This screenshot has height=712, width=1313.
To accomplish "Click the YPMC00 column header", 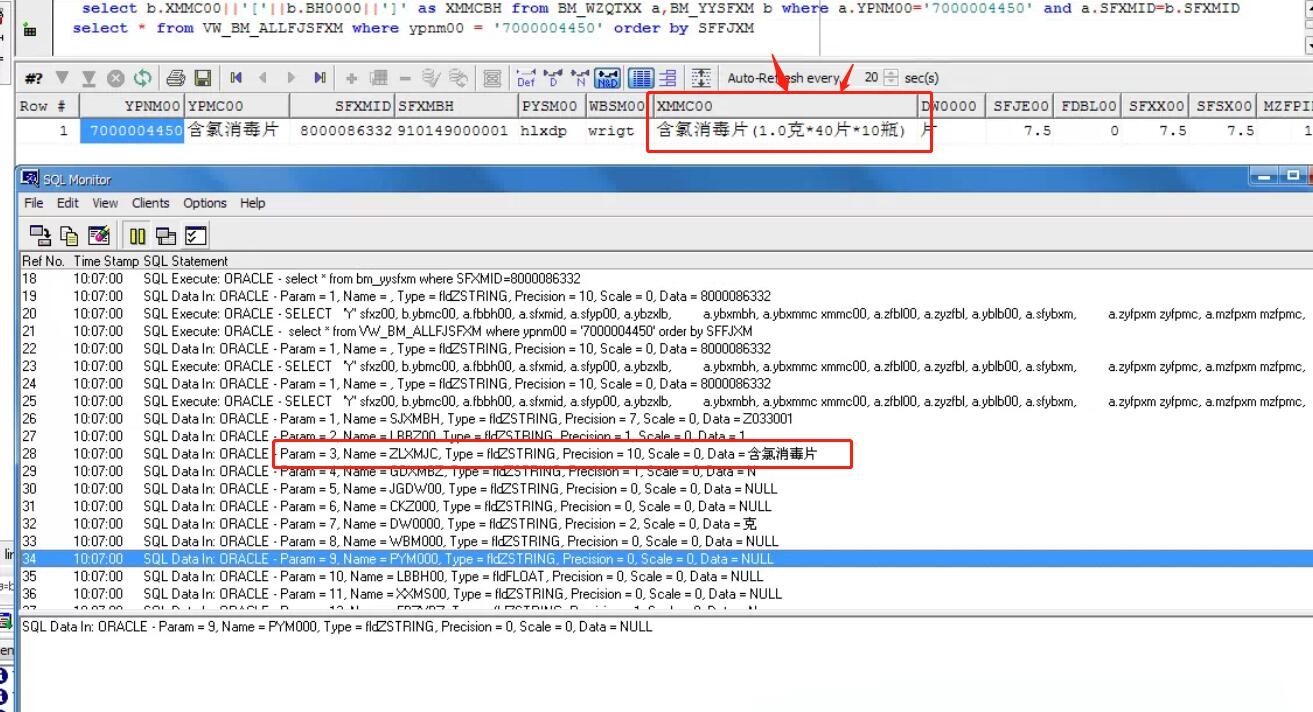I will [237, 106].
